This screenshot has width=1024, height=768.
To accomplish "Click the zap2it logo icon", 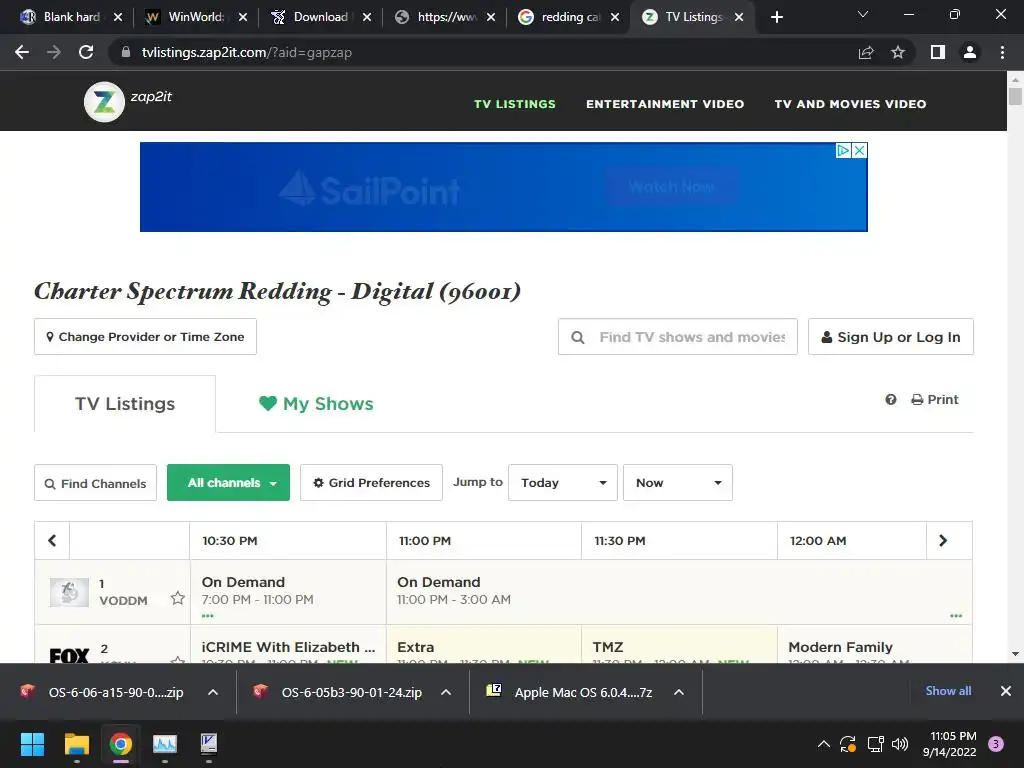I will tap(104, 102).
